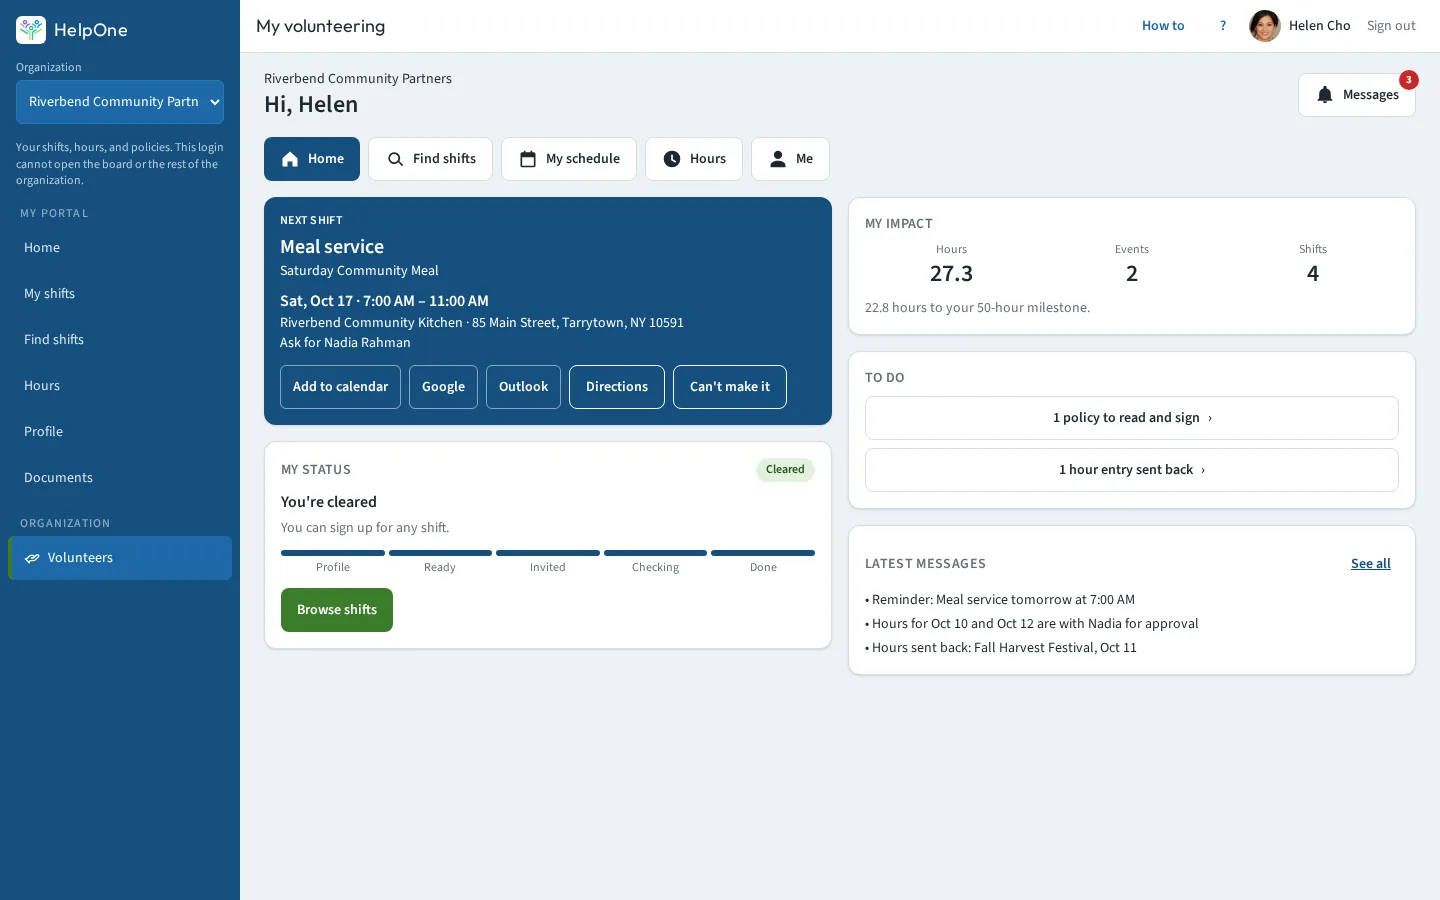
Task: Open Find shifts in the sidebar
Action: pos(120,340)
